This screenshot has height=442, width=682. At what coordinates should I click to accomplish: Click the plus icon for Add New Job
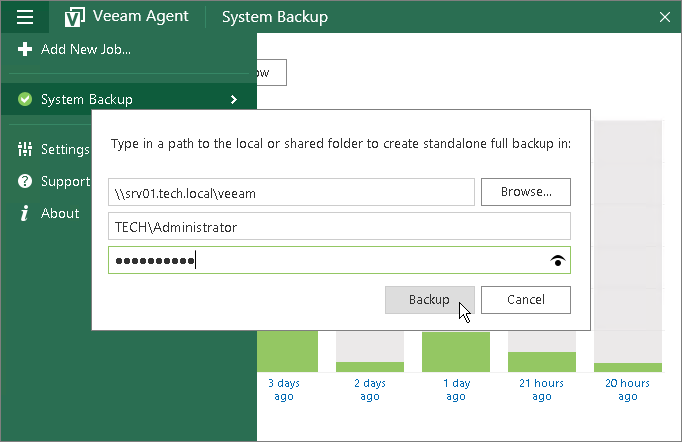coord(25,49)
